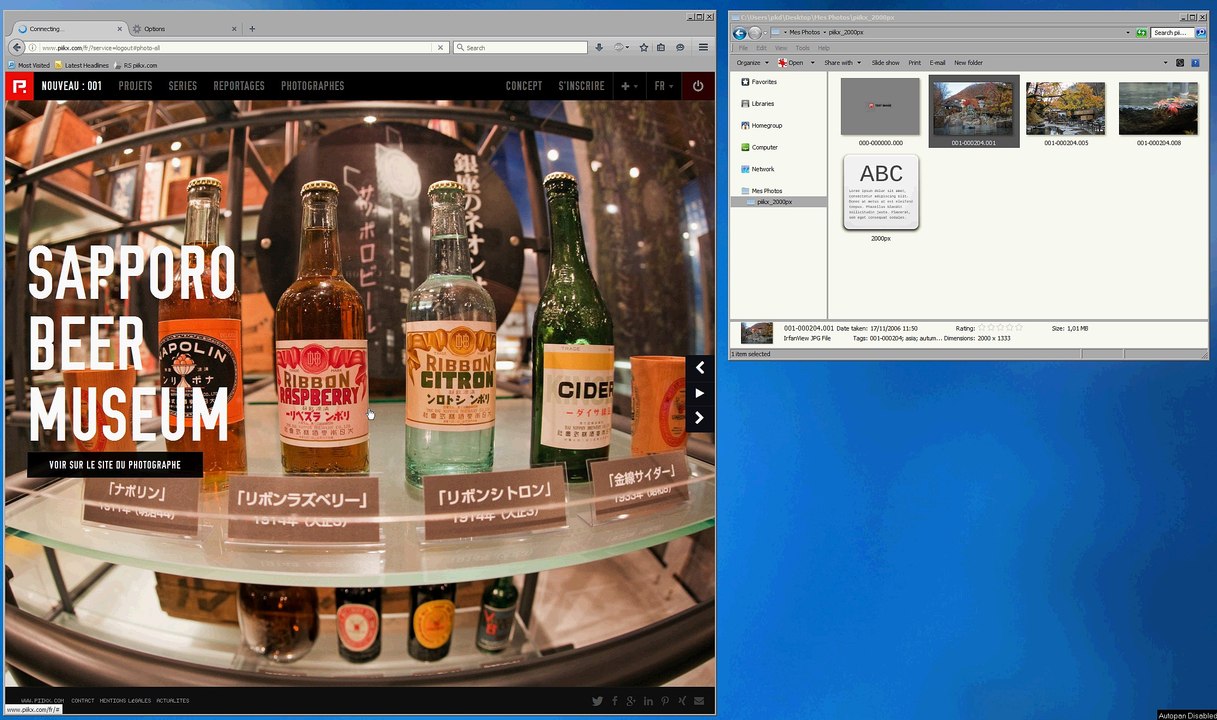Open the Firefox hamburger menu
Screen dimensions: 1217x720
pos(703,47)
